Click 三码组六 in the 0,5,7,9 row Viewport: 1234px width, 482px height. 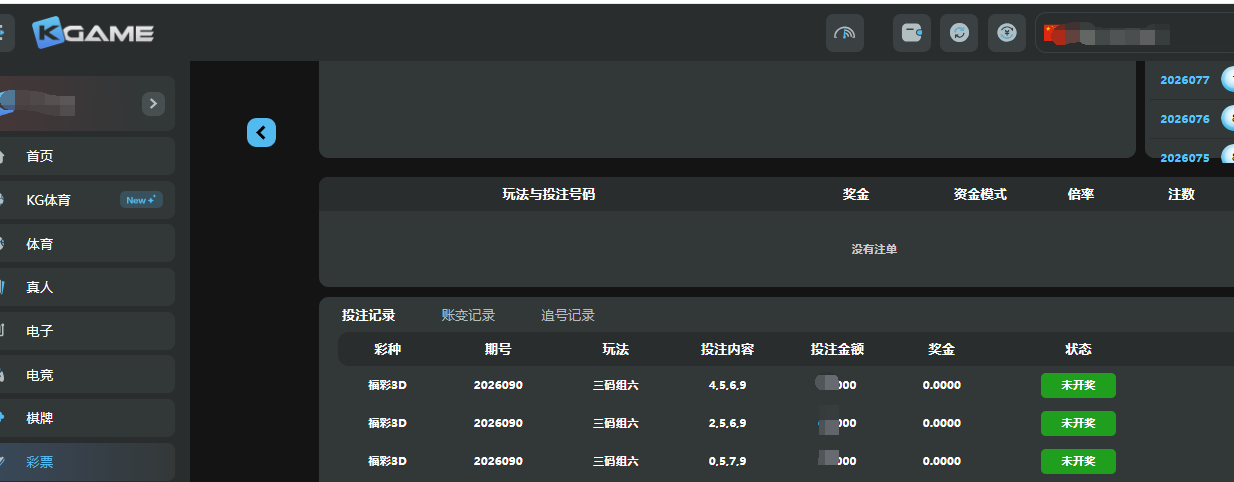[x=615, y=461]
